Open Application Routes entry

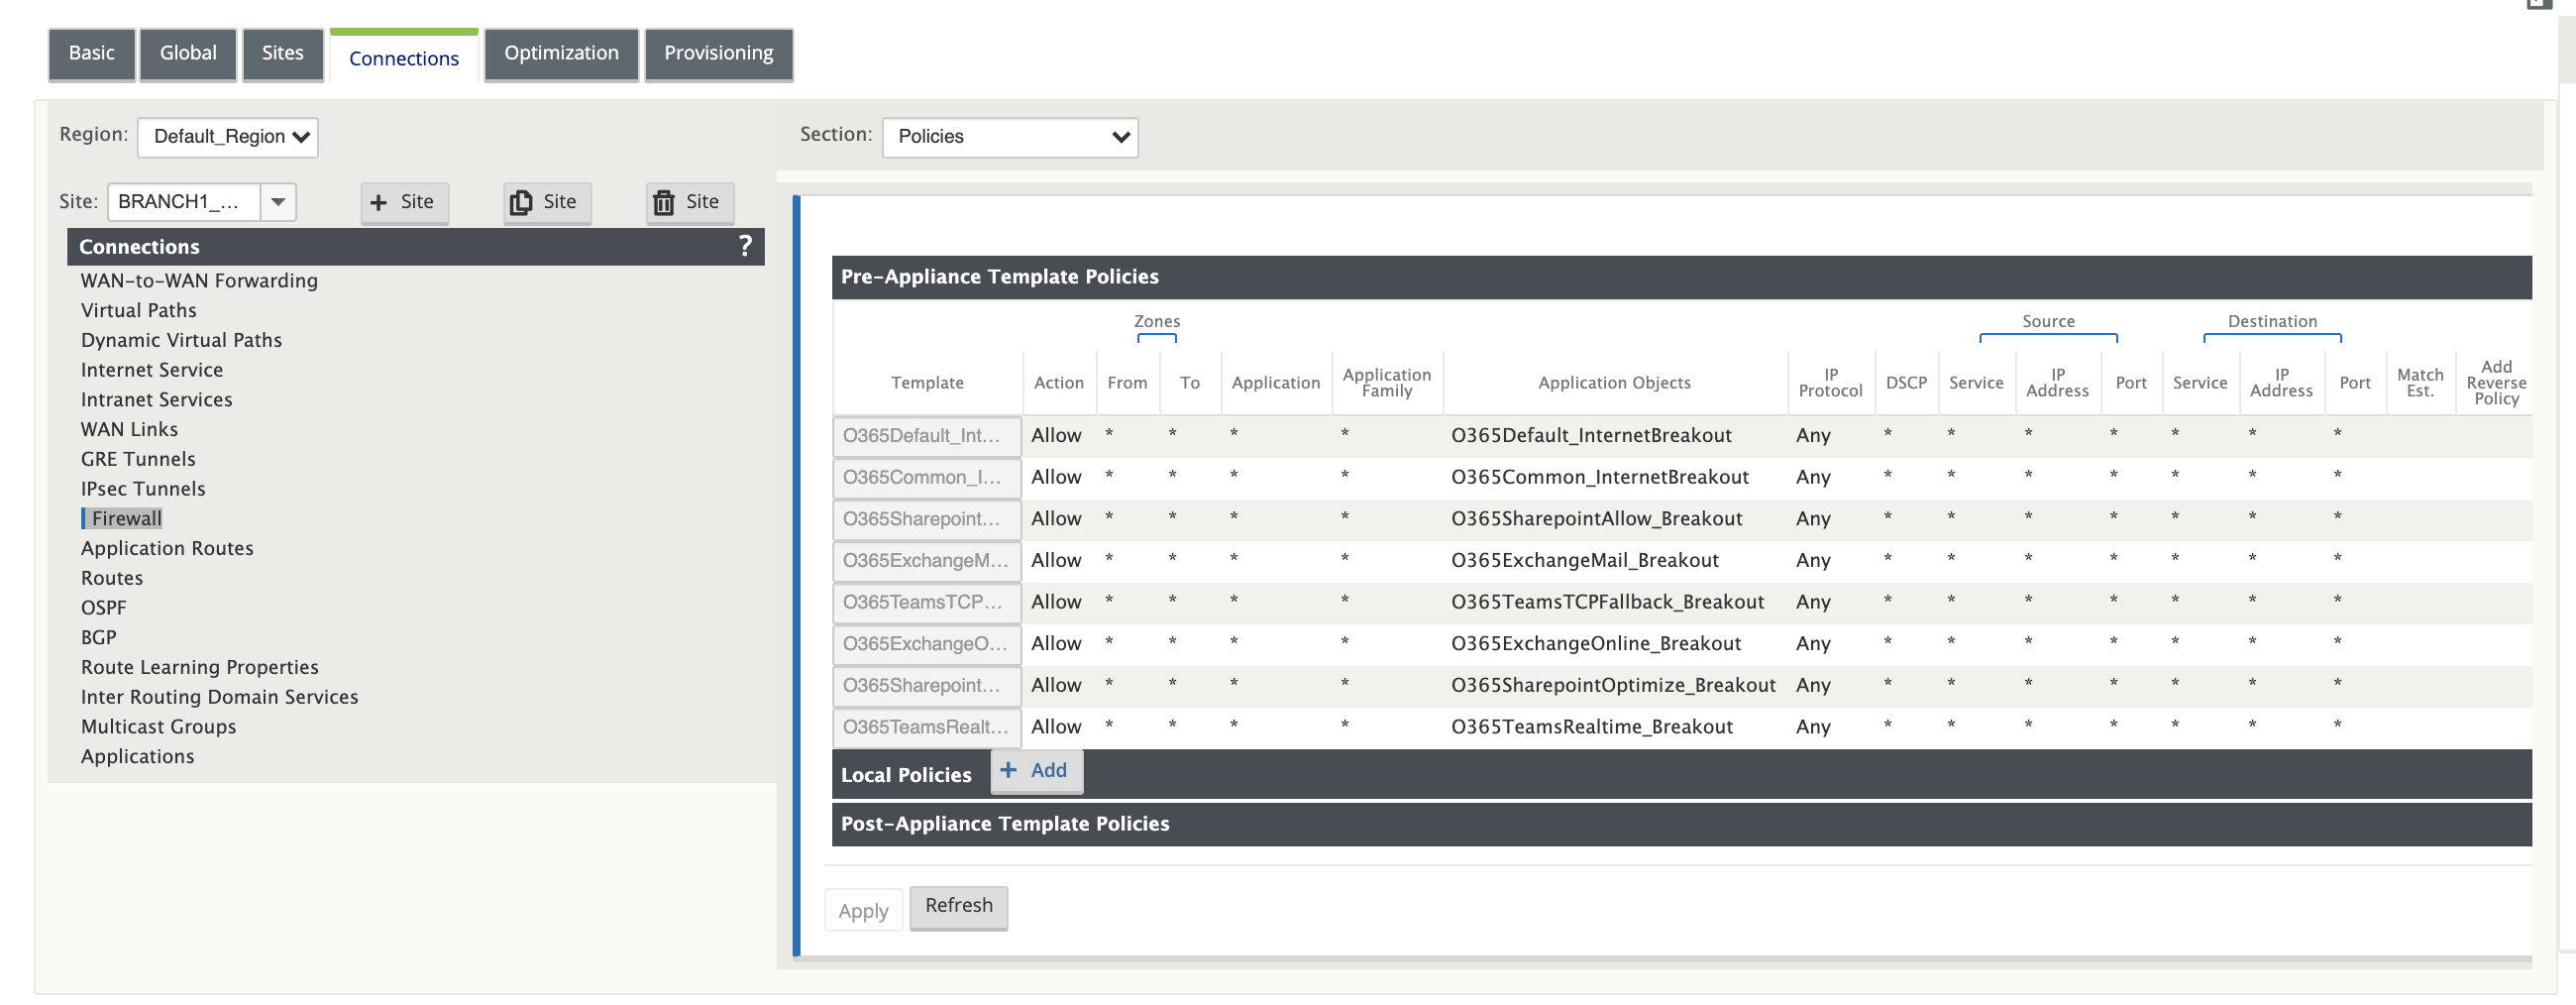pyautogui.click(x=167, y=549)
